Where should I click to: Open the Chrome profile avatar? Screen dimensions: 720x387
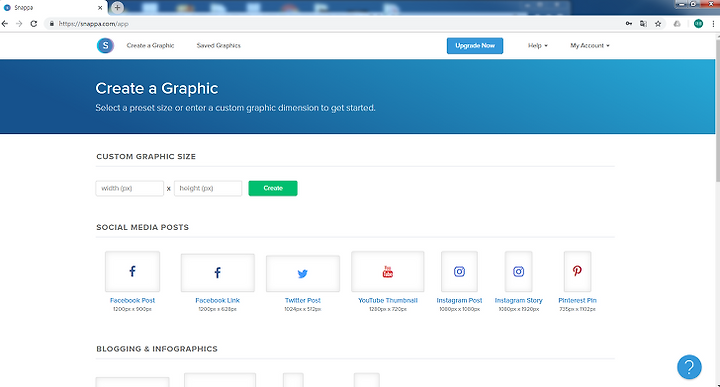[x=698, y=24]
